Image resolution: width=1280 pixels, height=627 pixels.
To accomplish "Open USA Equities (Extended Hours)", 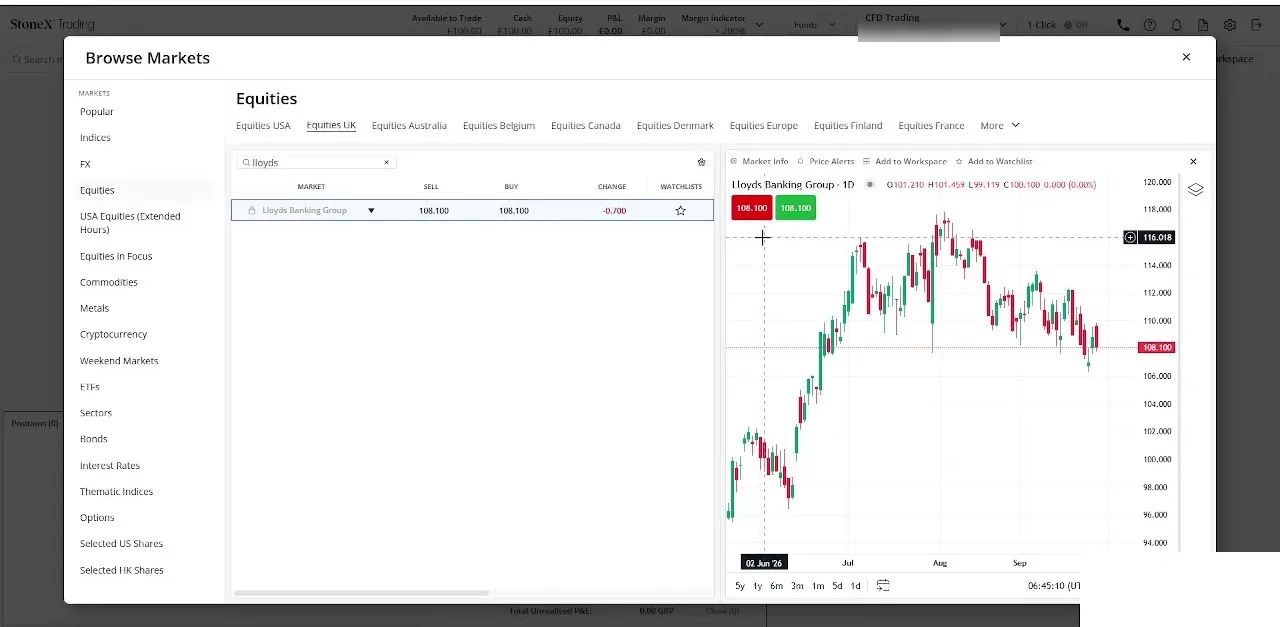I will pos(130,223).
